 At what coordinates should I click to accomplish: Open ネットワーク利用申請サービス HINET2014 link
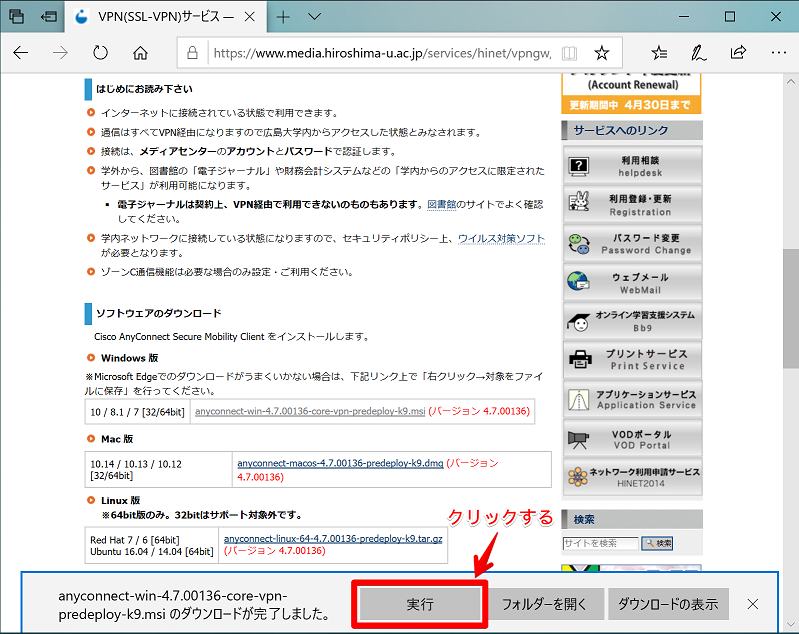point(632,477)
